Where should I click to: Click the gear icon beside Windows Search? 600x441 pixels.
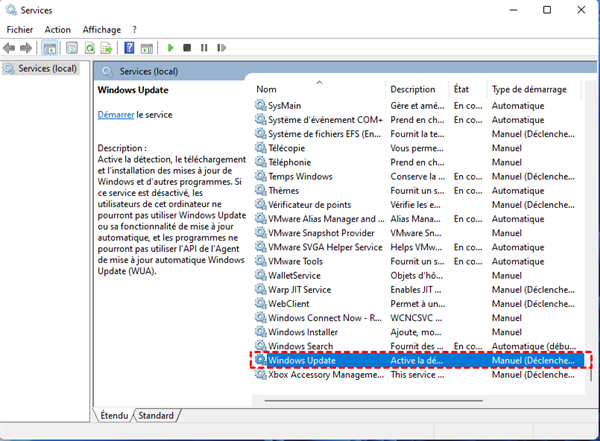(261, 346)
